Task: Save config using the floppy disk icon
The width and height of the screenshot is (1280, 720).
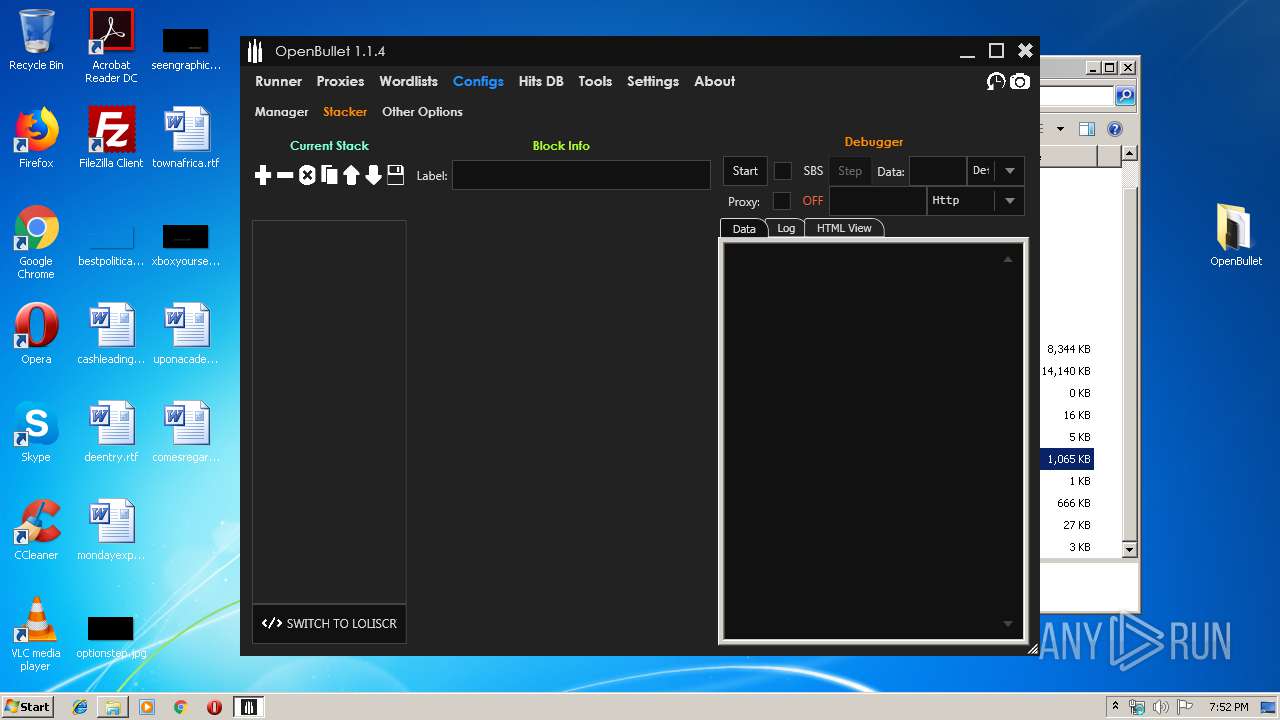Action: [395, 175]
